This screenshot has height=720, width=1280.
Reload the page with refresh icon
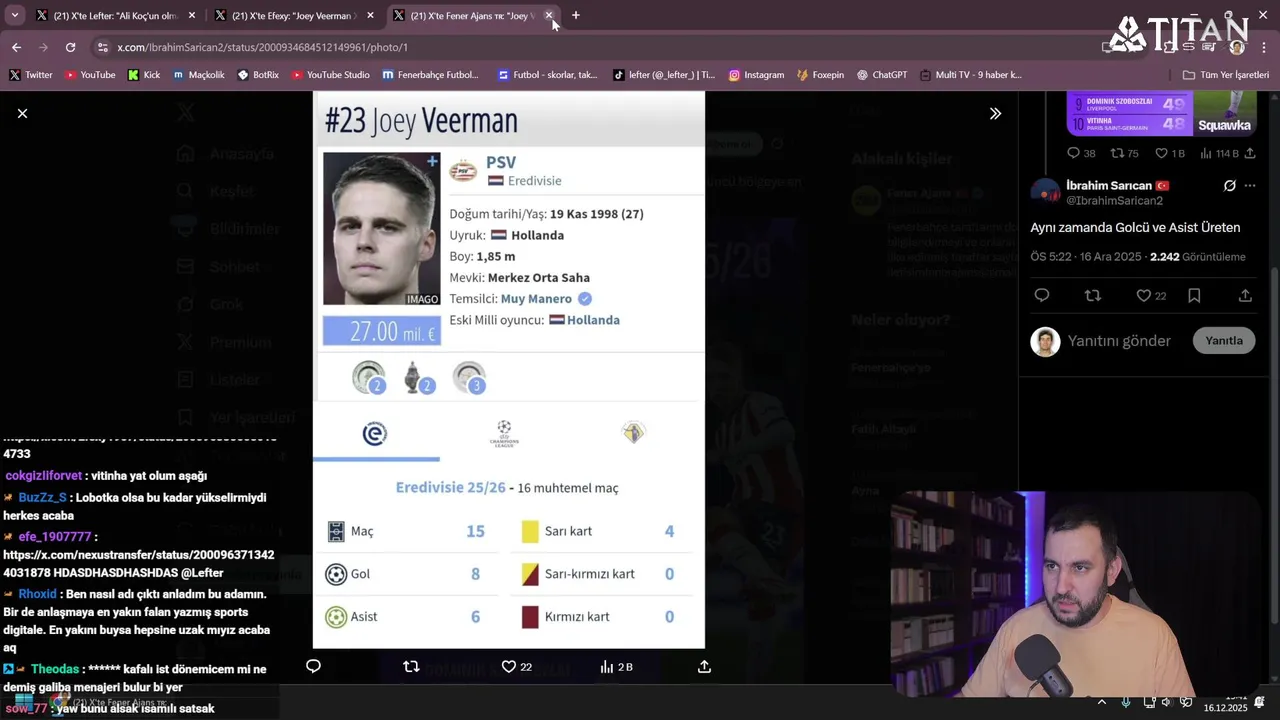70,47
